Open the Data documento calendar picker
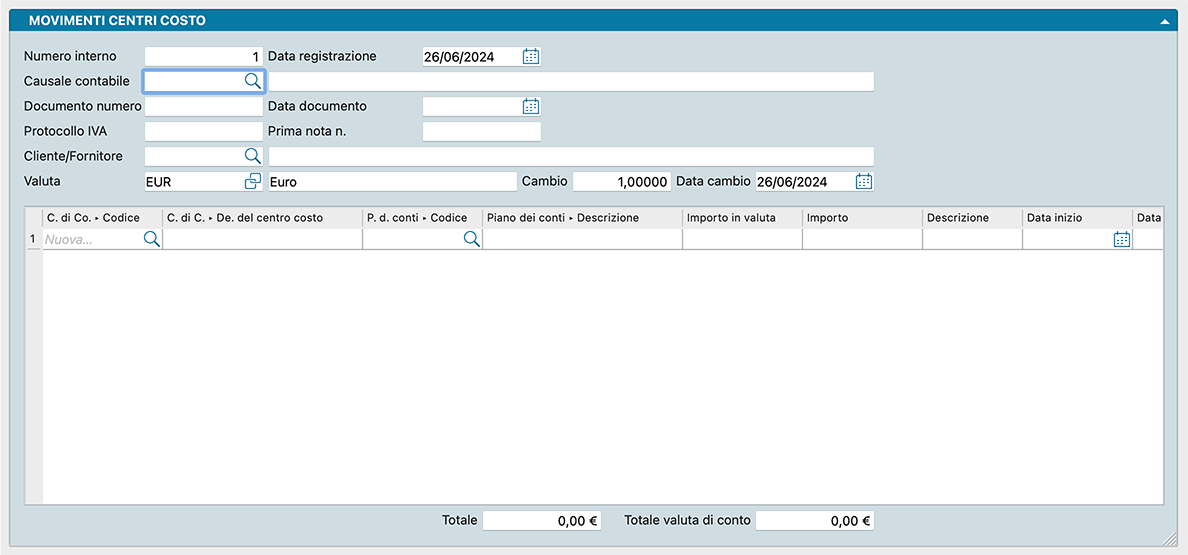Image resolution: width=1188 pixels, height=555 pixels. tap(531, 106)
